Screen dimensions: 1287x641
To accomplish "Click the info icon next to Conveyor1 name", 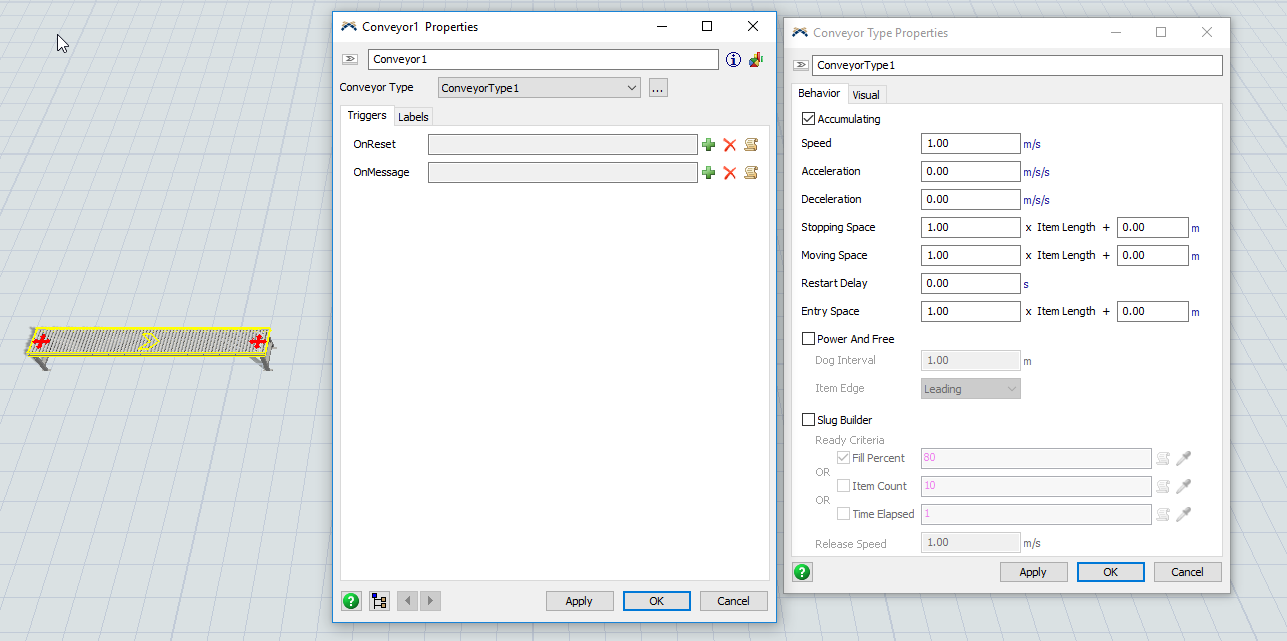I will click(733, 60).
